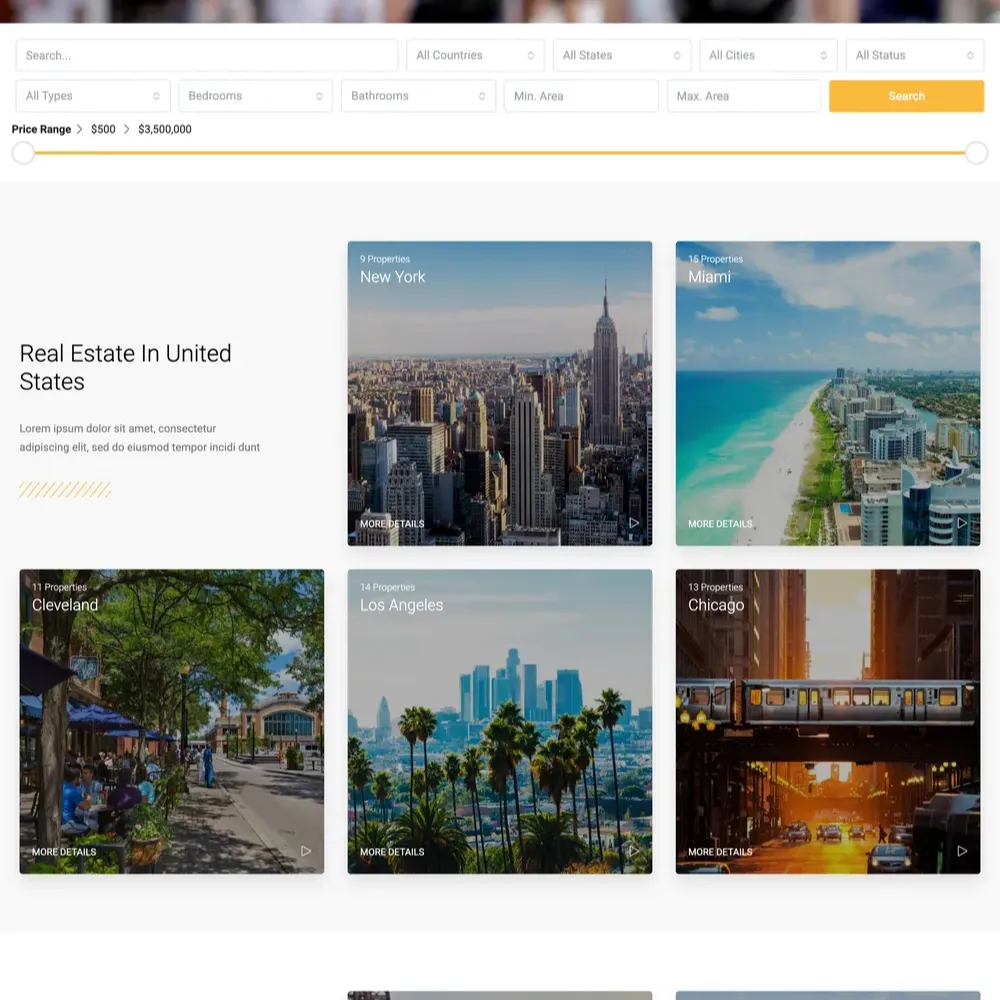Click the minimum price slider handle
Image resolution: width=1000 pixels, height=1000 pixels.
coord(23,153)
